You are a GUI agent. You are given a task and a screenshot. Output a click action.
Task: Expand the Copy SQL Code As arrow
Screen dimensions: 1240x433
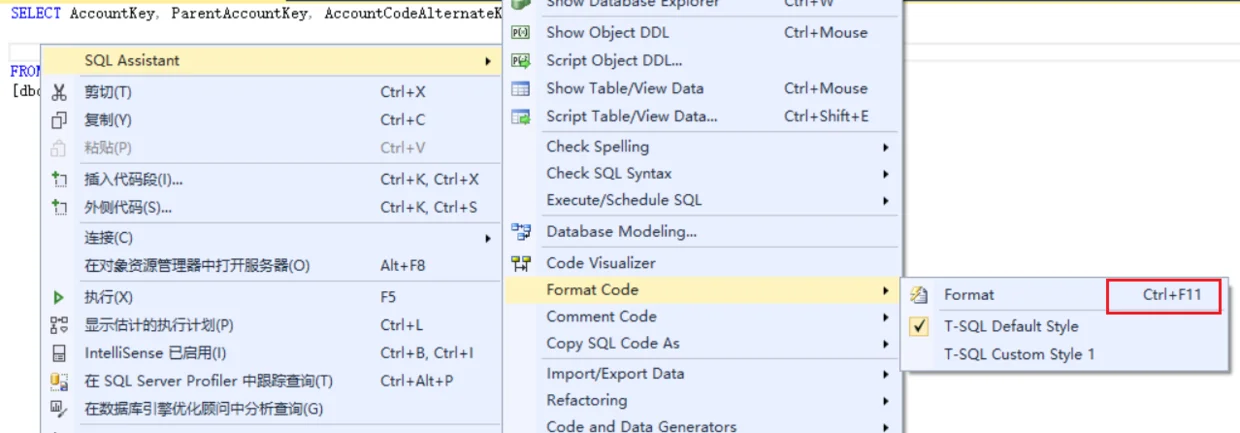[x=886, y=344]
